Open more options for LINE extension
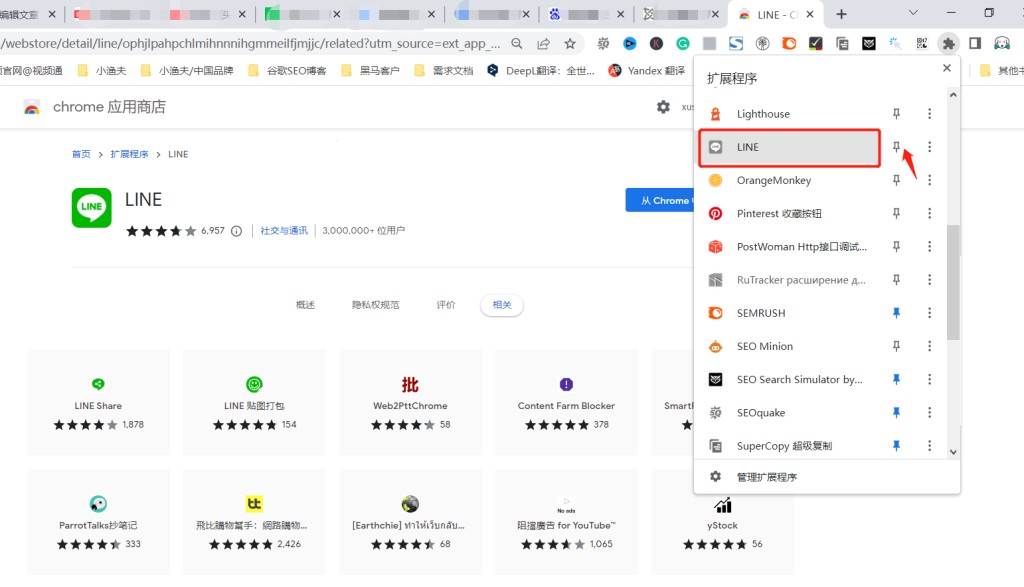The height and width of the screenshot is (587, 1024). [929, 147]
